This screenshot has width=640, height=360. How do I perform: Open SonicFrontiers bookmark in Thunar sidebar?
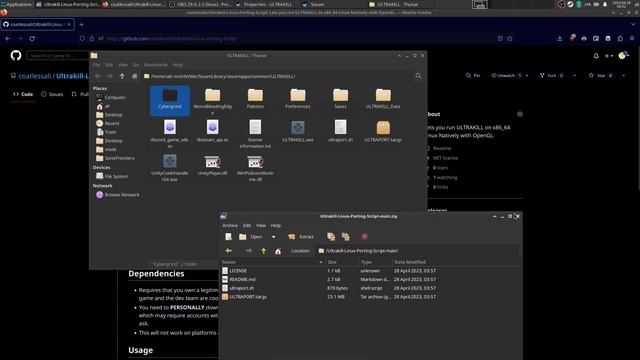115,158
